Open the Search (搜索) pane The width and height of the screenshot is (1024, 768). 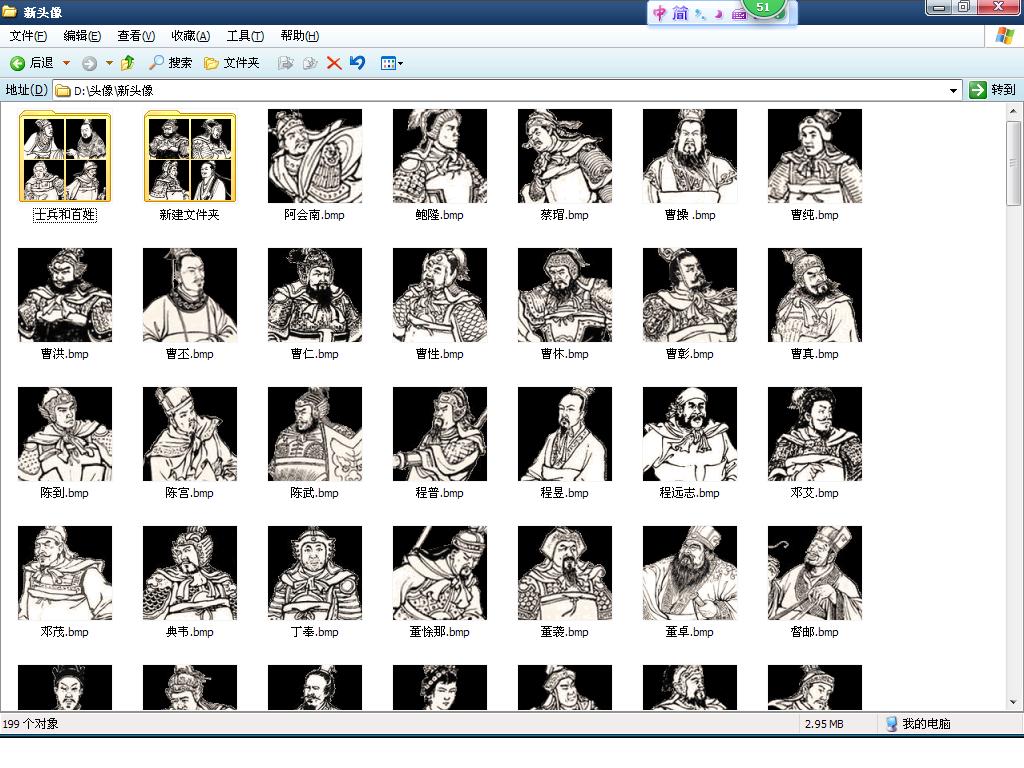point(170,63)
